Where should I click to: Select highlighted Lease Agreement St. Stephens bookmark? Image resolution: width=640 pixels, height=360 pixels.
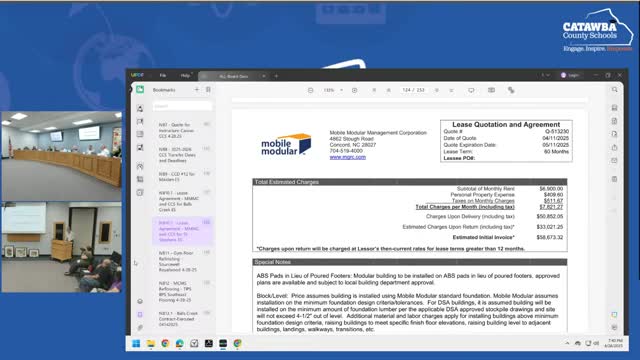tap(183, 231)
